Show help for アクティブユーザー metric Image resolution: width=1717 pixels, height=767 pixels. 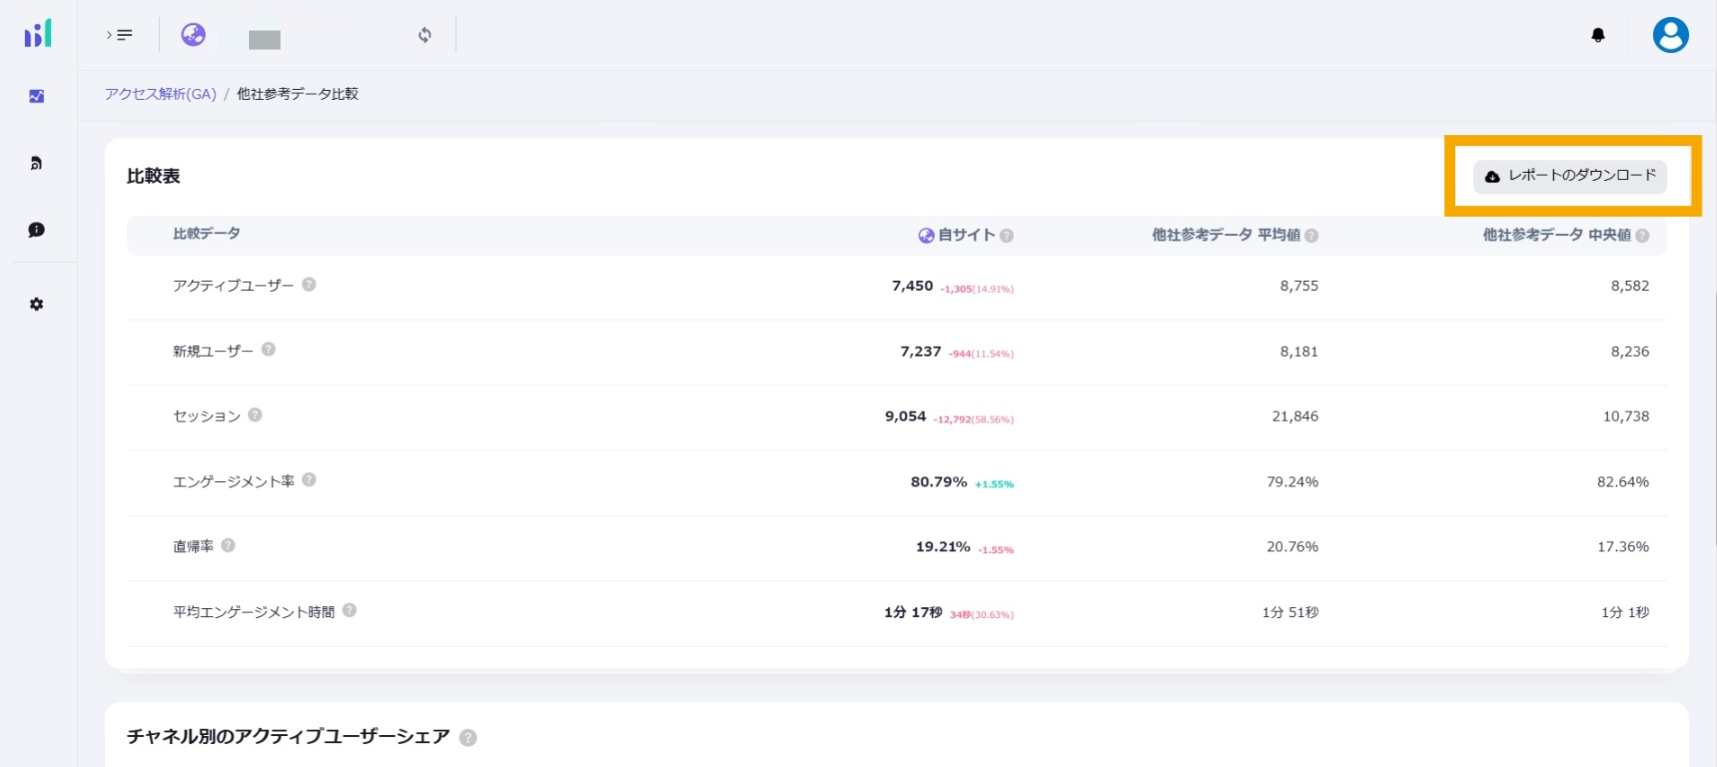309,284
